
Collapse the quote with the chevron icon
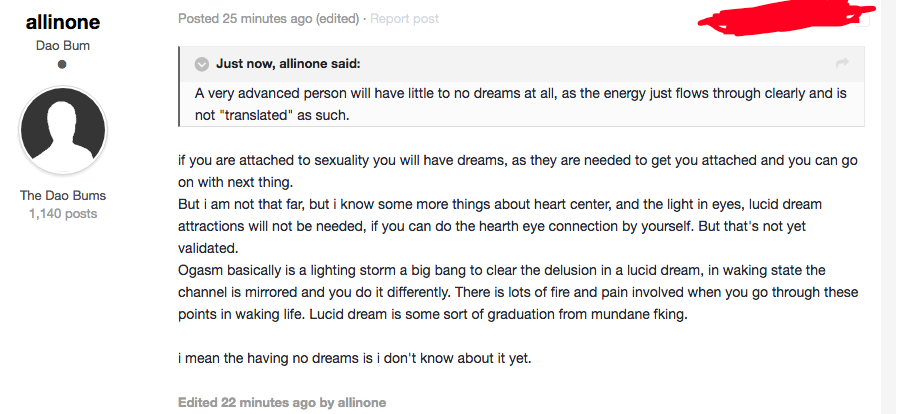201,64
